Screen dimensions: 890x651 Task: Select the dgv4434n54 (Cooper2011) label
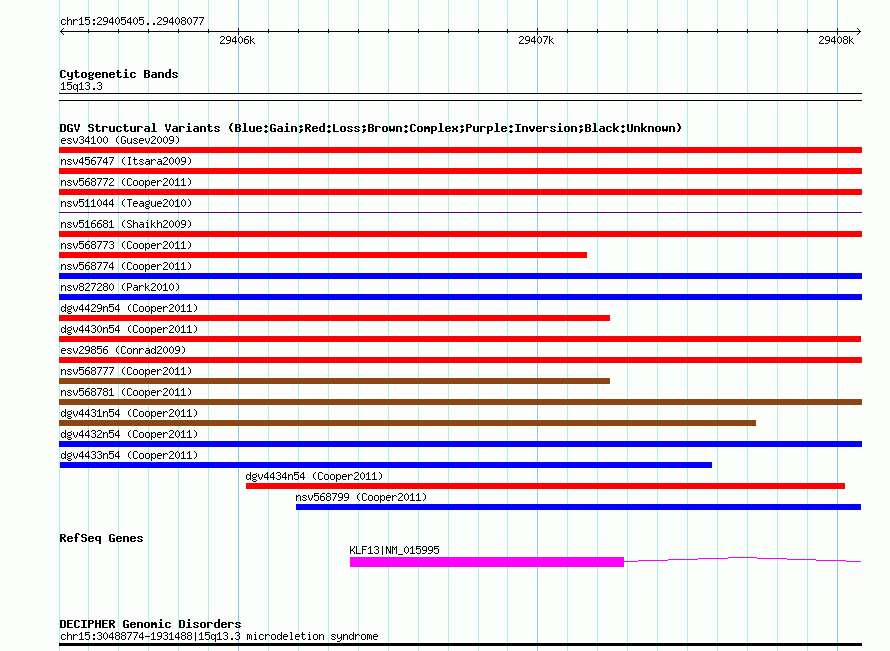point(314,476)
